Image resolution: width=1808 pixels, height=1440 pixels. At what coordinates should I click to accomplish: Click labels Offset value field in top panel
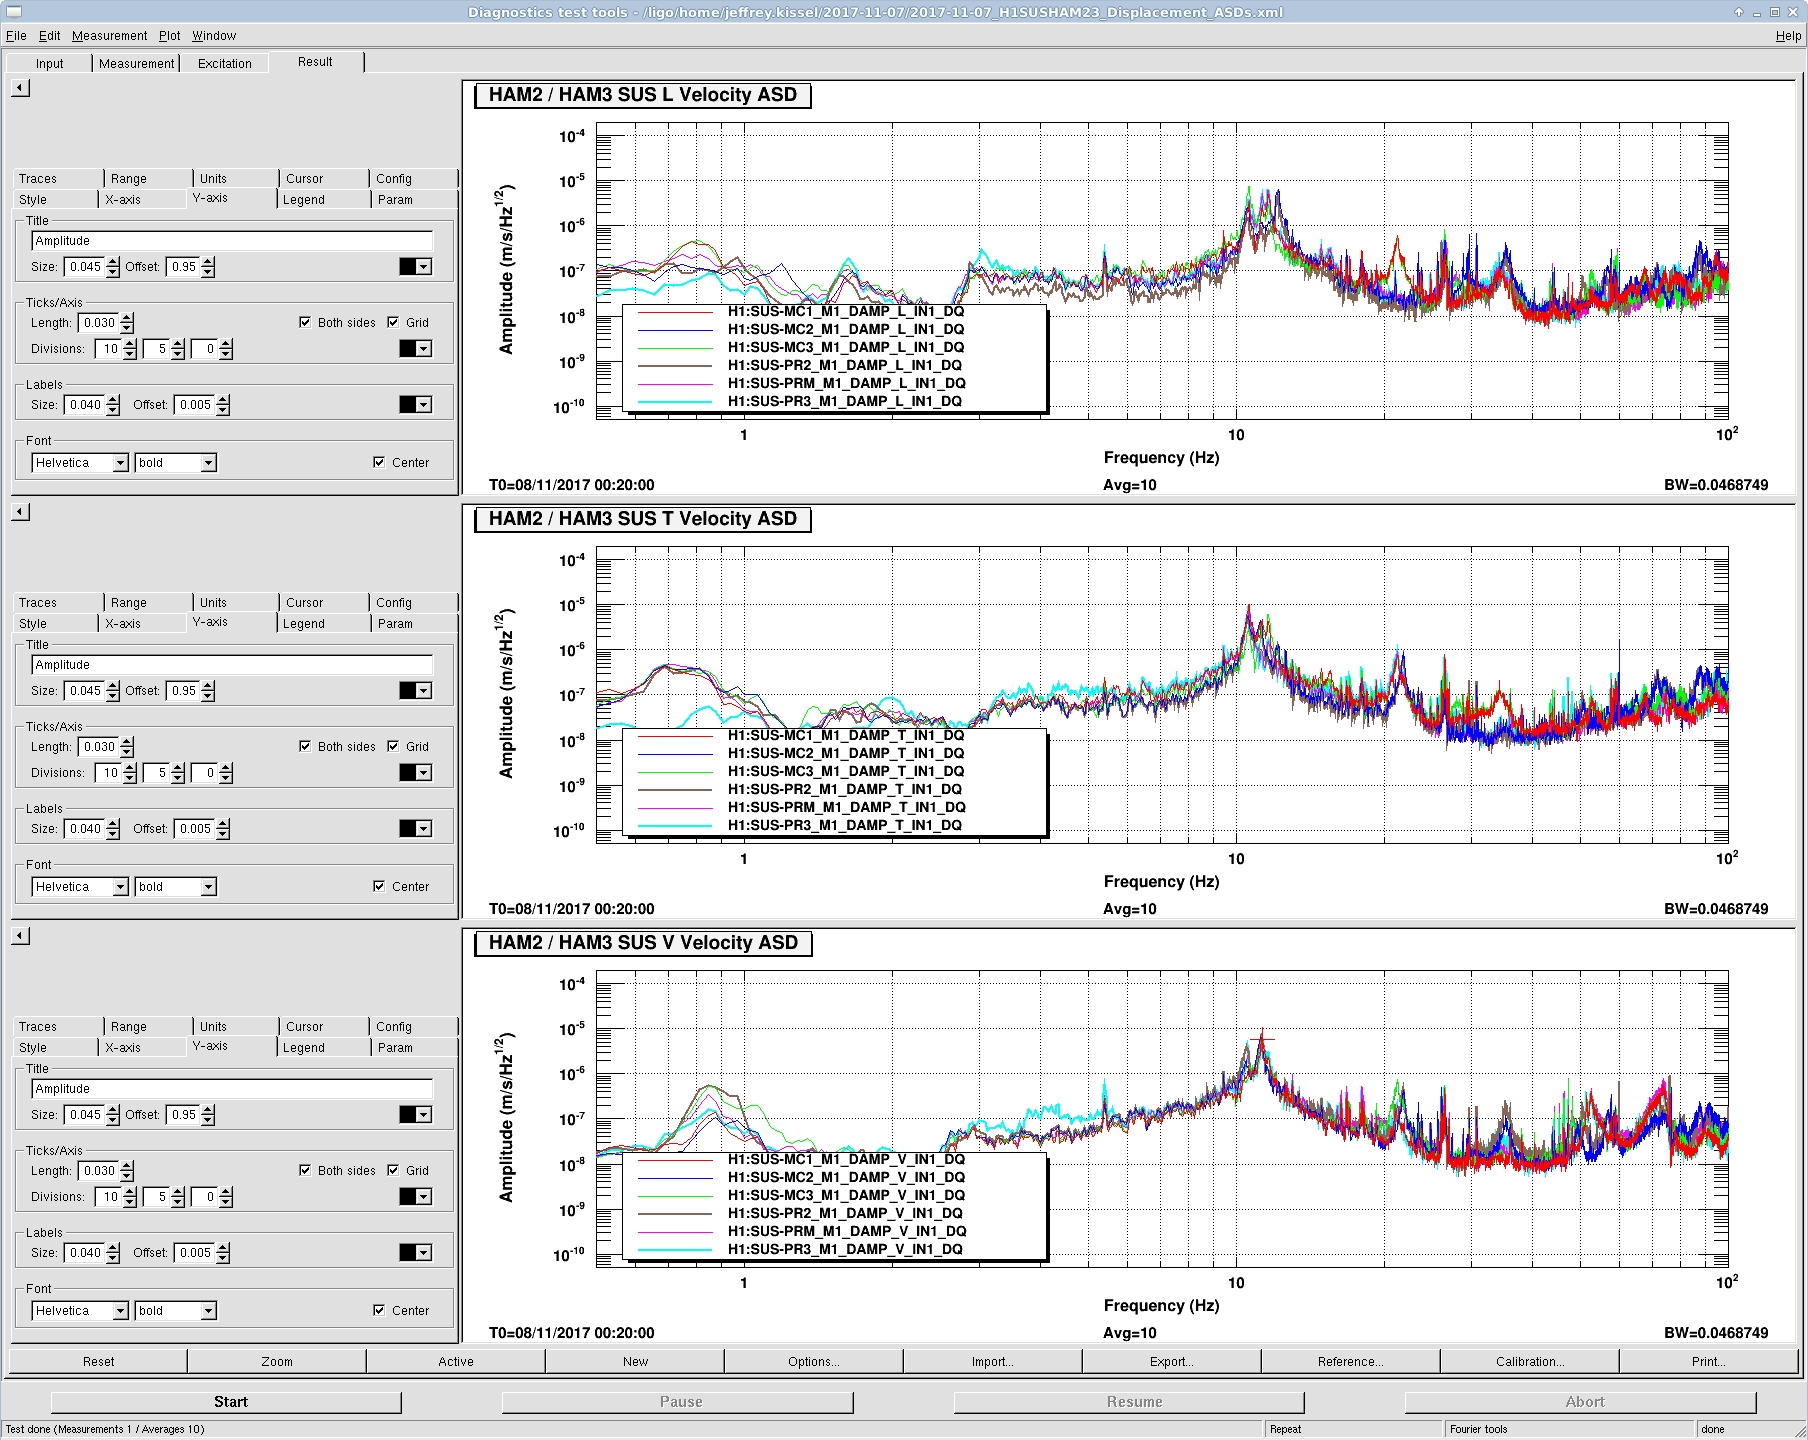[195, 405]
